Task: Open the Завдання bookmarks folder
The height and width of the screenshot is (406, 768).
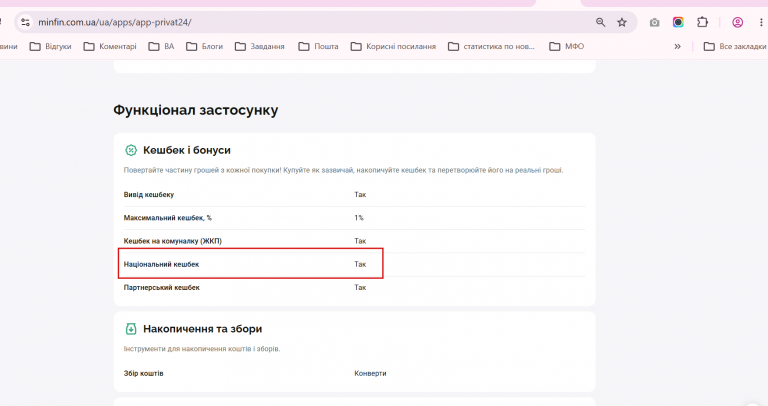Action: 260,47
